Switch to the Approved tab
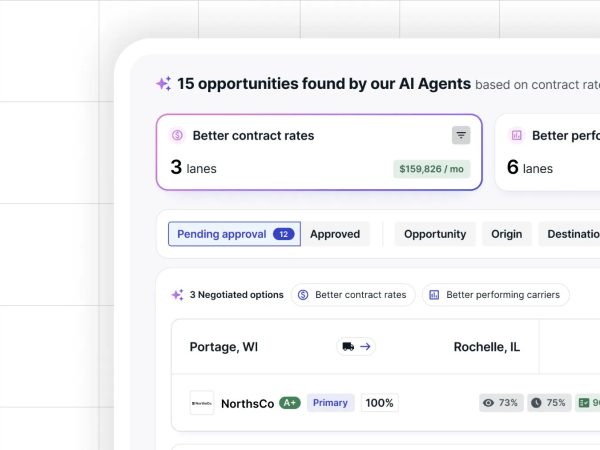The width and height of the screenshot is (600, 450). (335, 234)
